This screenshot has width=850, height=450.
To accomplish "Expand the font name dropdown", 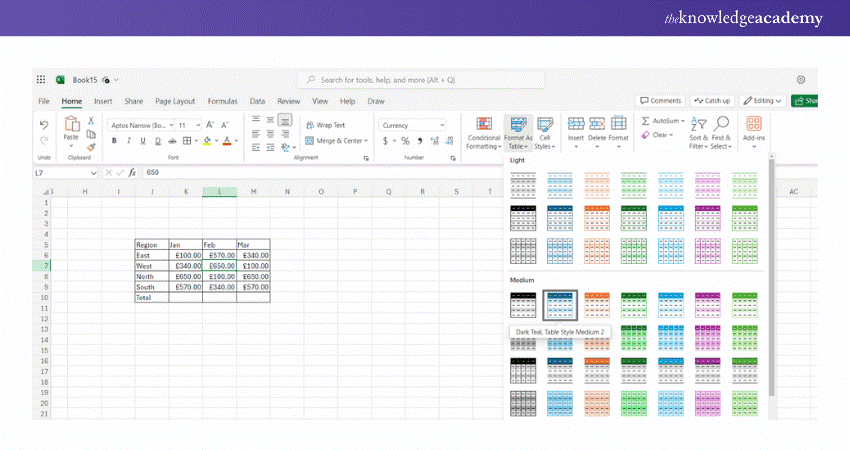I will (x=140, y=125).
